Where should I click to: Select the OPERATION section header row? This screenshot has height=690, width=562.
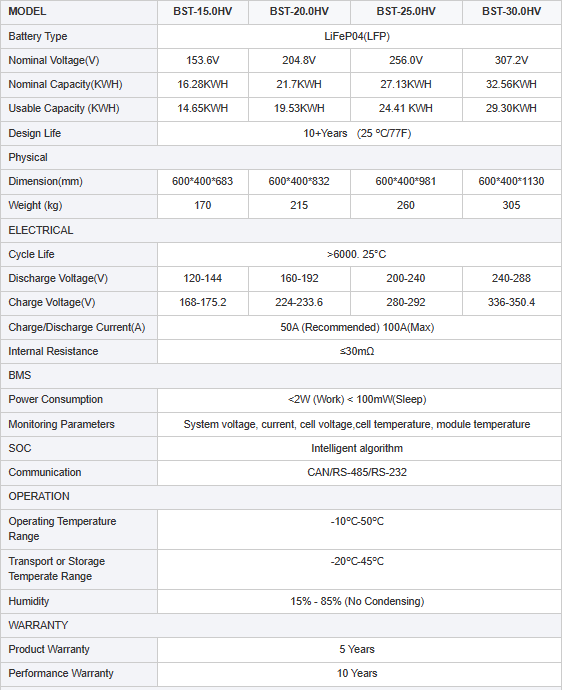point(281,496)
